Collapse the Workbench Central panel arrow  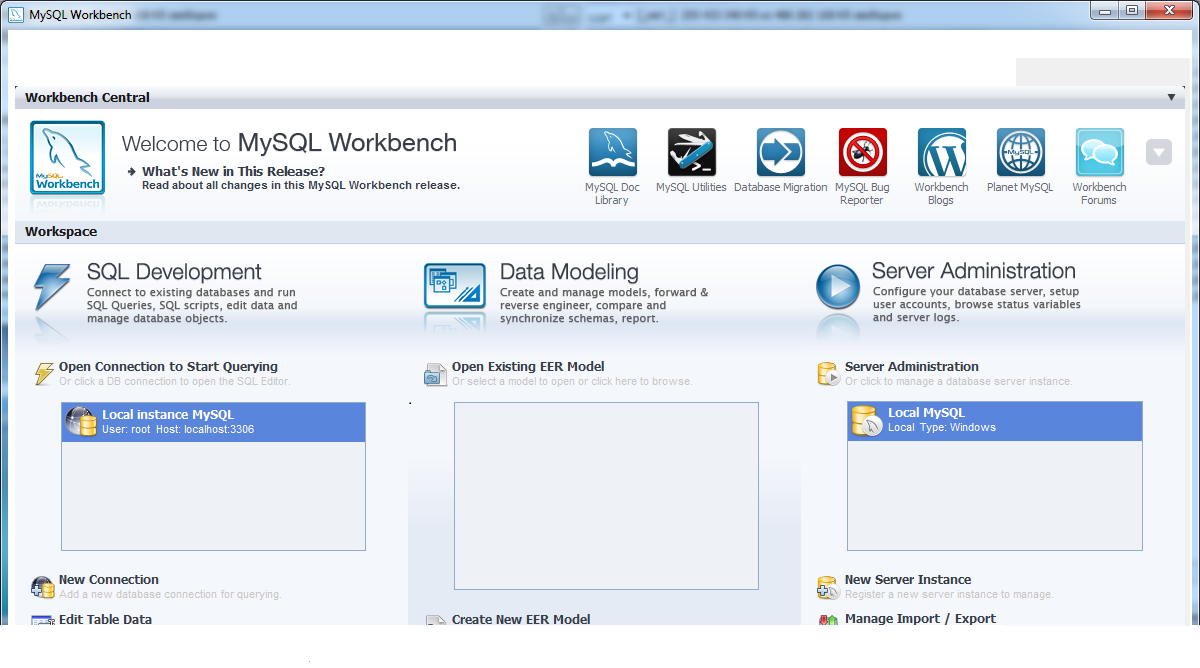point(1171,98)
